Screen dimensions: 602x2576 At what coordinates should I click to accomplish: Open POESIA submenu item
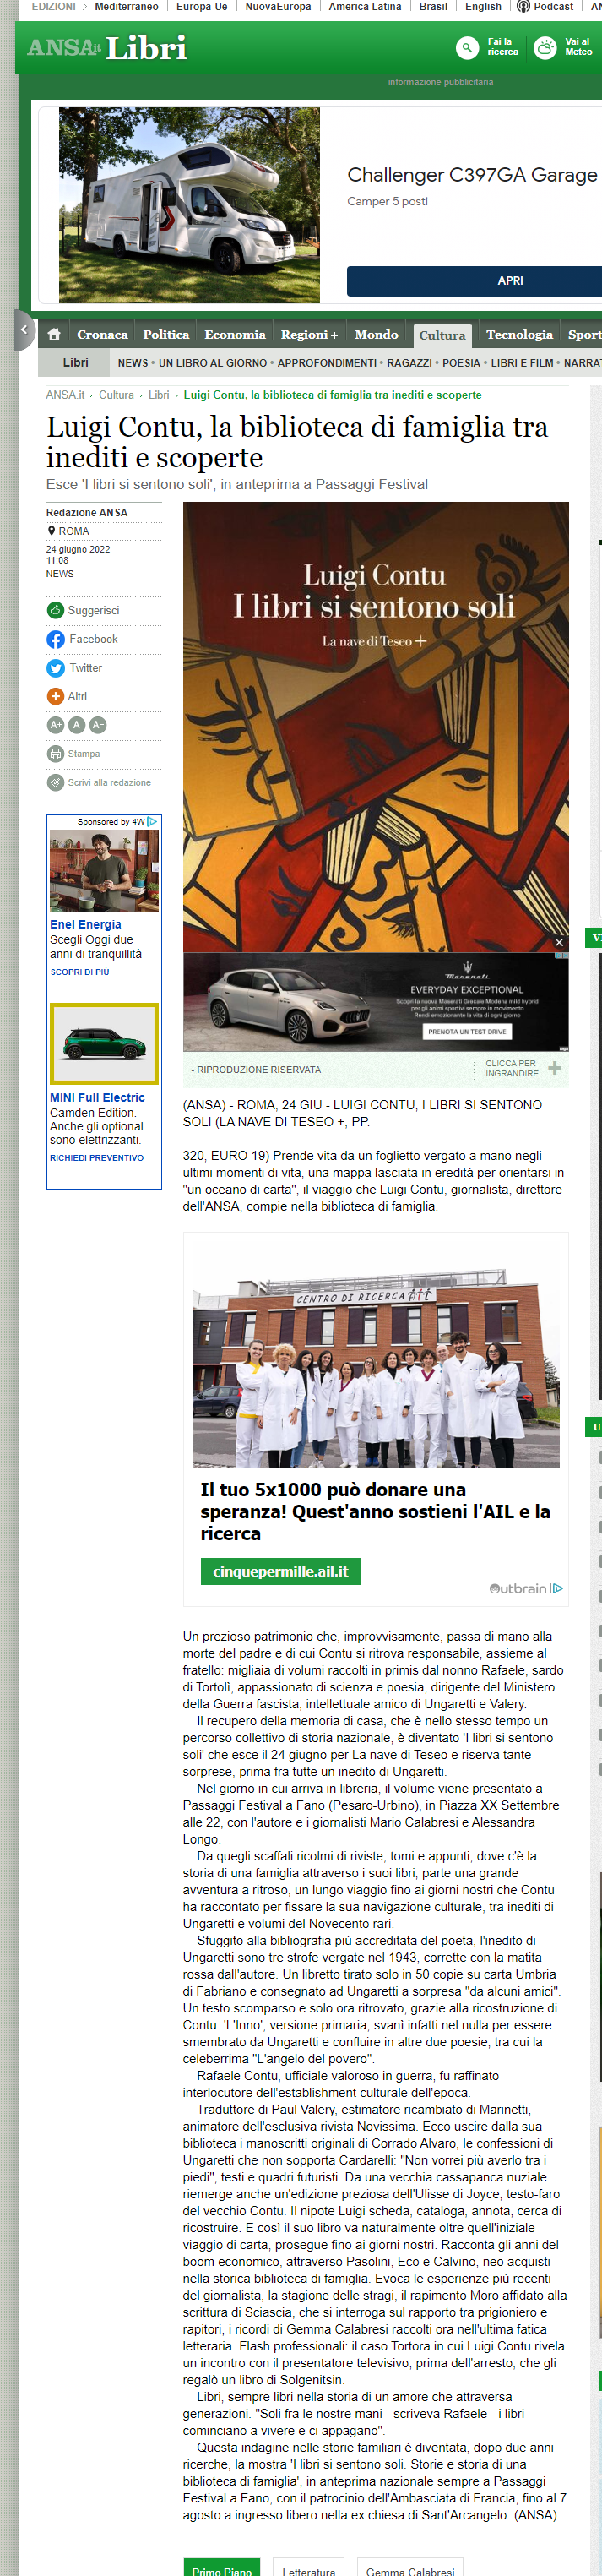[x=461, y=363]
